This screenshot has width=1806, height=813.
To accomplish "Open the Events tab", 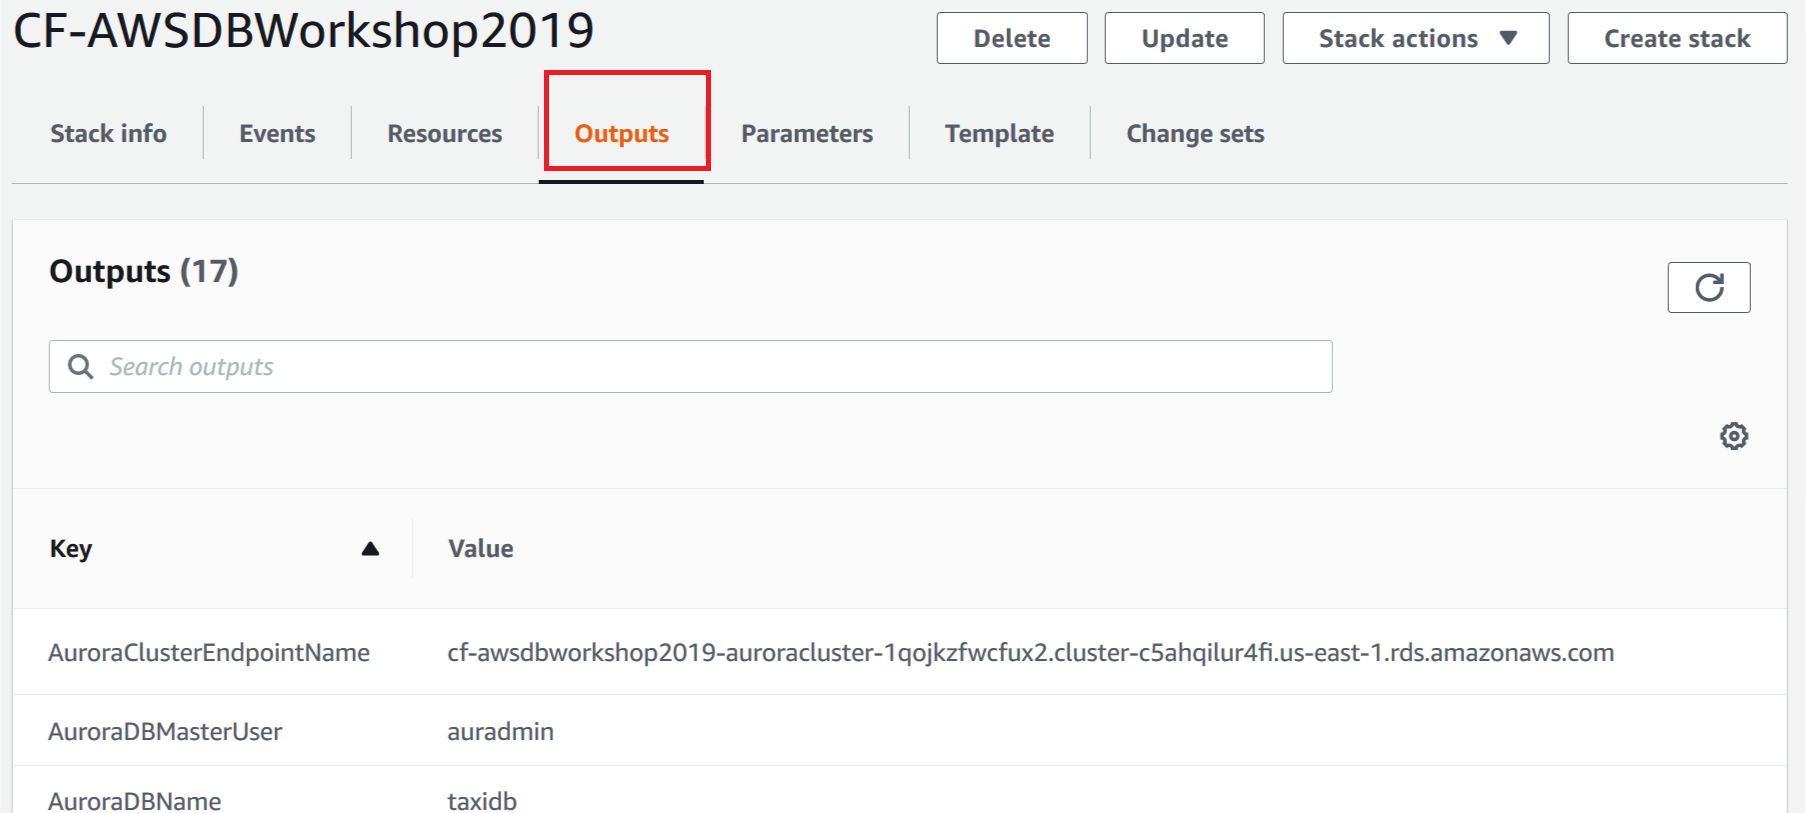I will (277, 133).
